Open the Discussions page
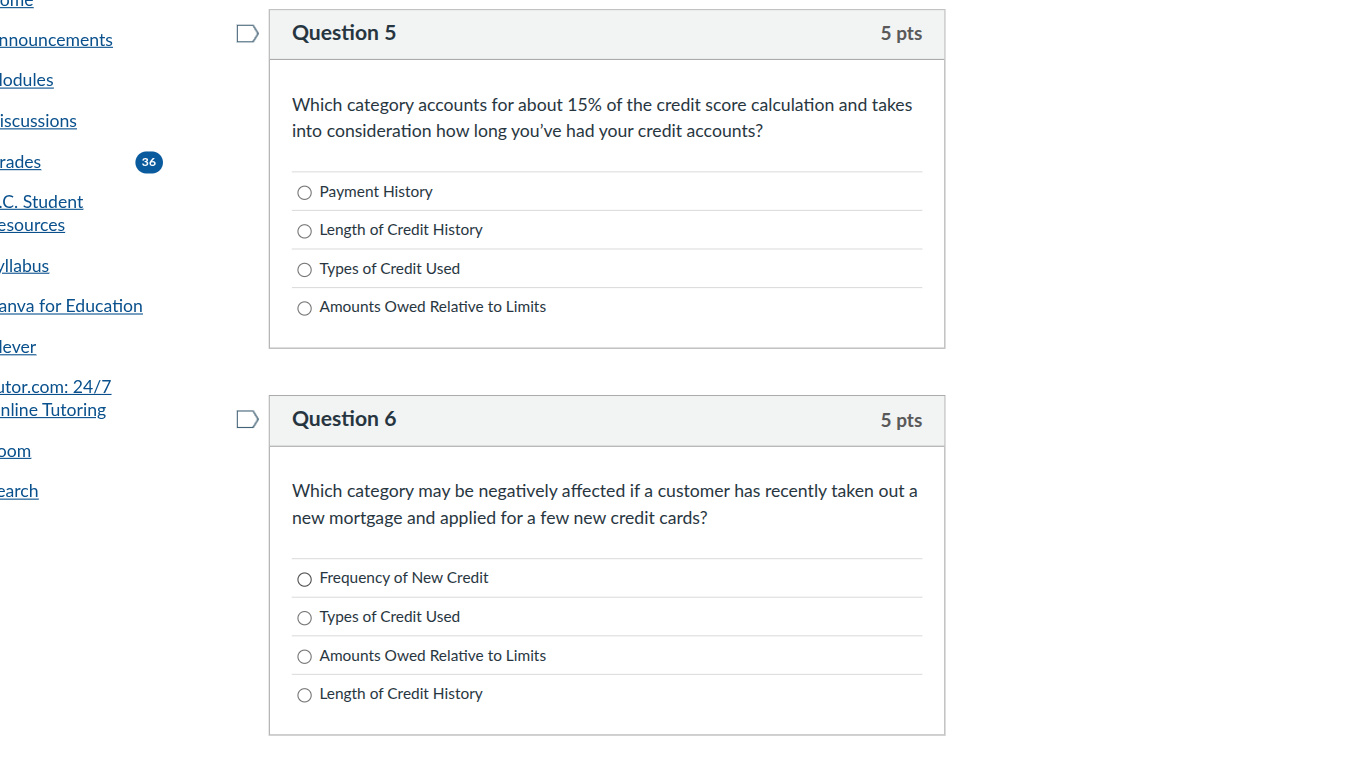Viewport: 1366px width, 768px height. pos(38,121)
